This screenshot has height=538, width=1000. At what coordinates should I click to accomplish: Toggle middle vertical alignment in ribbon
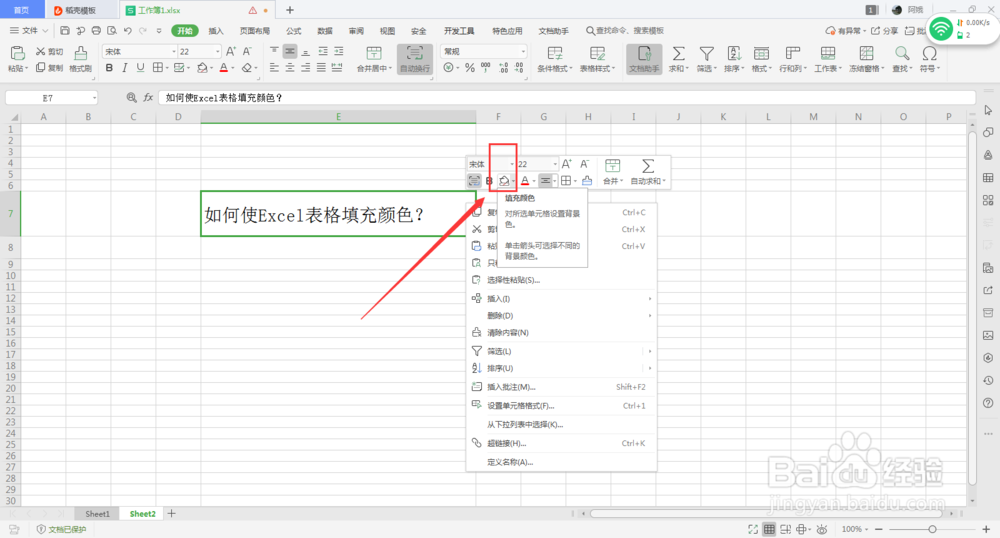(x=290, y=52)
